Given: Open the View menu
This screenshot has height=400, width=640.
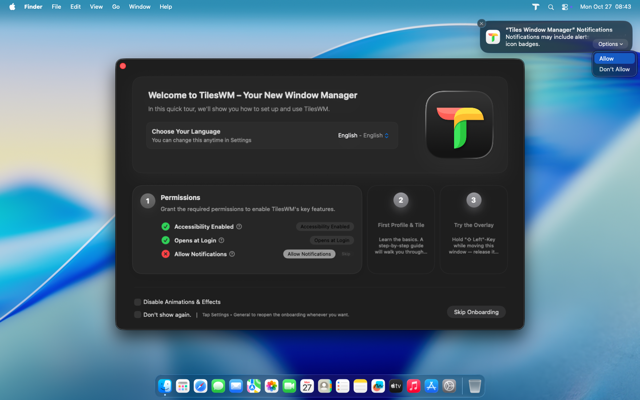Looking at the screenshot, I should (x=96, y=7).
